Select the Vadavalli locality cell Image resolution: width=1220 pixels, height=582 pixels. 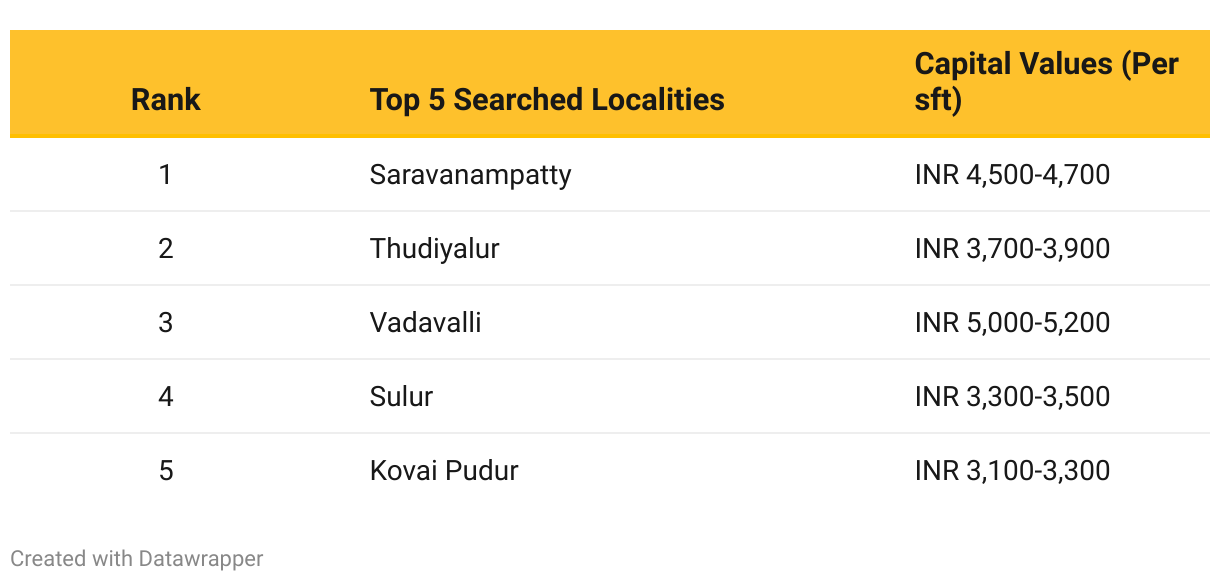click(x=425, y=322)
